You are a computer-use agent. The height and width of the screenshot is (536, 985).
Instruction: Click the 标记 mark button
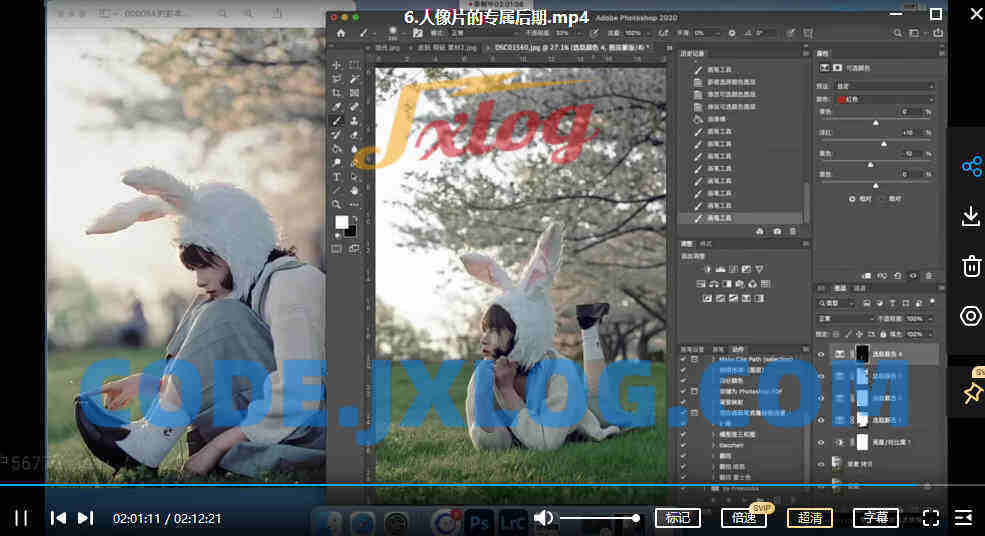[677, 517]
